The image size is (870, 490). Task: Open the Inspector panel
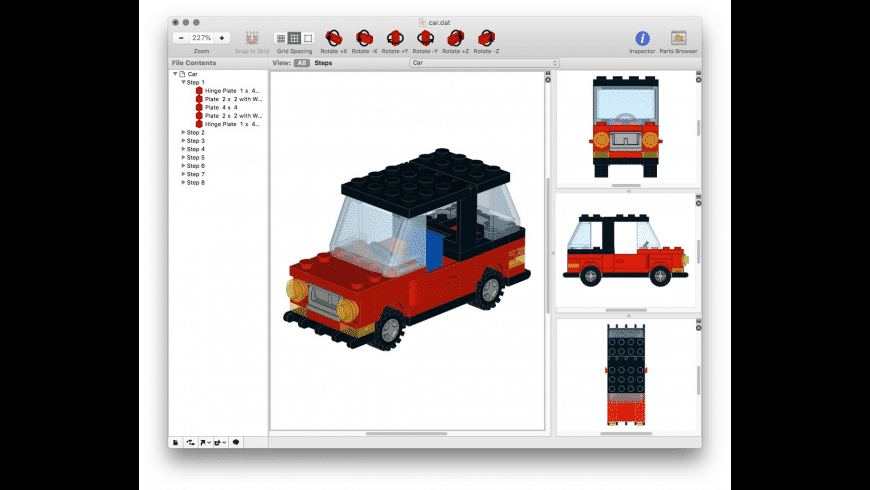pos(642,38)
